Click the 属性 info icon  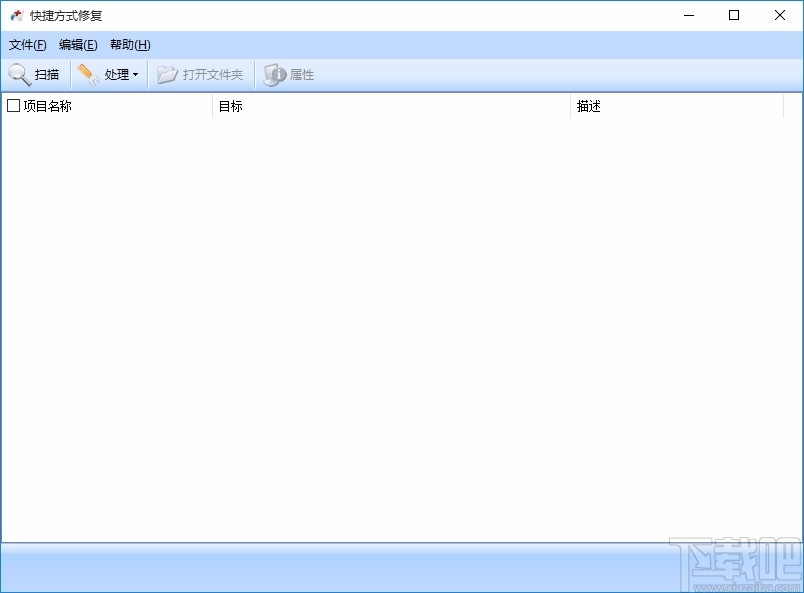click(275, 74)
